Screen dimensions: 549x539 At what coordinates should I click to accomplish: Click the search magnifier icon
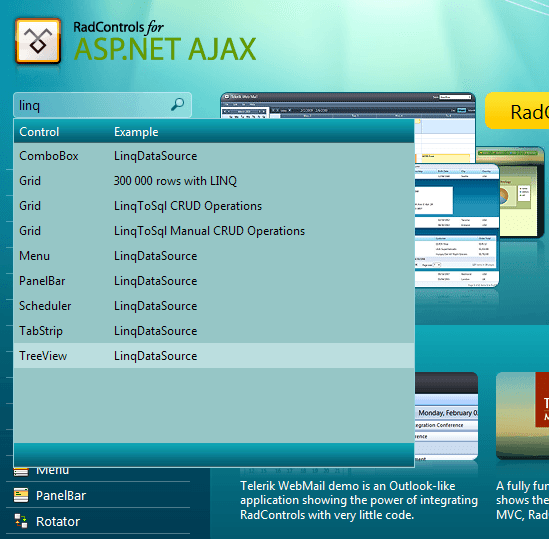point(178,104)
